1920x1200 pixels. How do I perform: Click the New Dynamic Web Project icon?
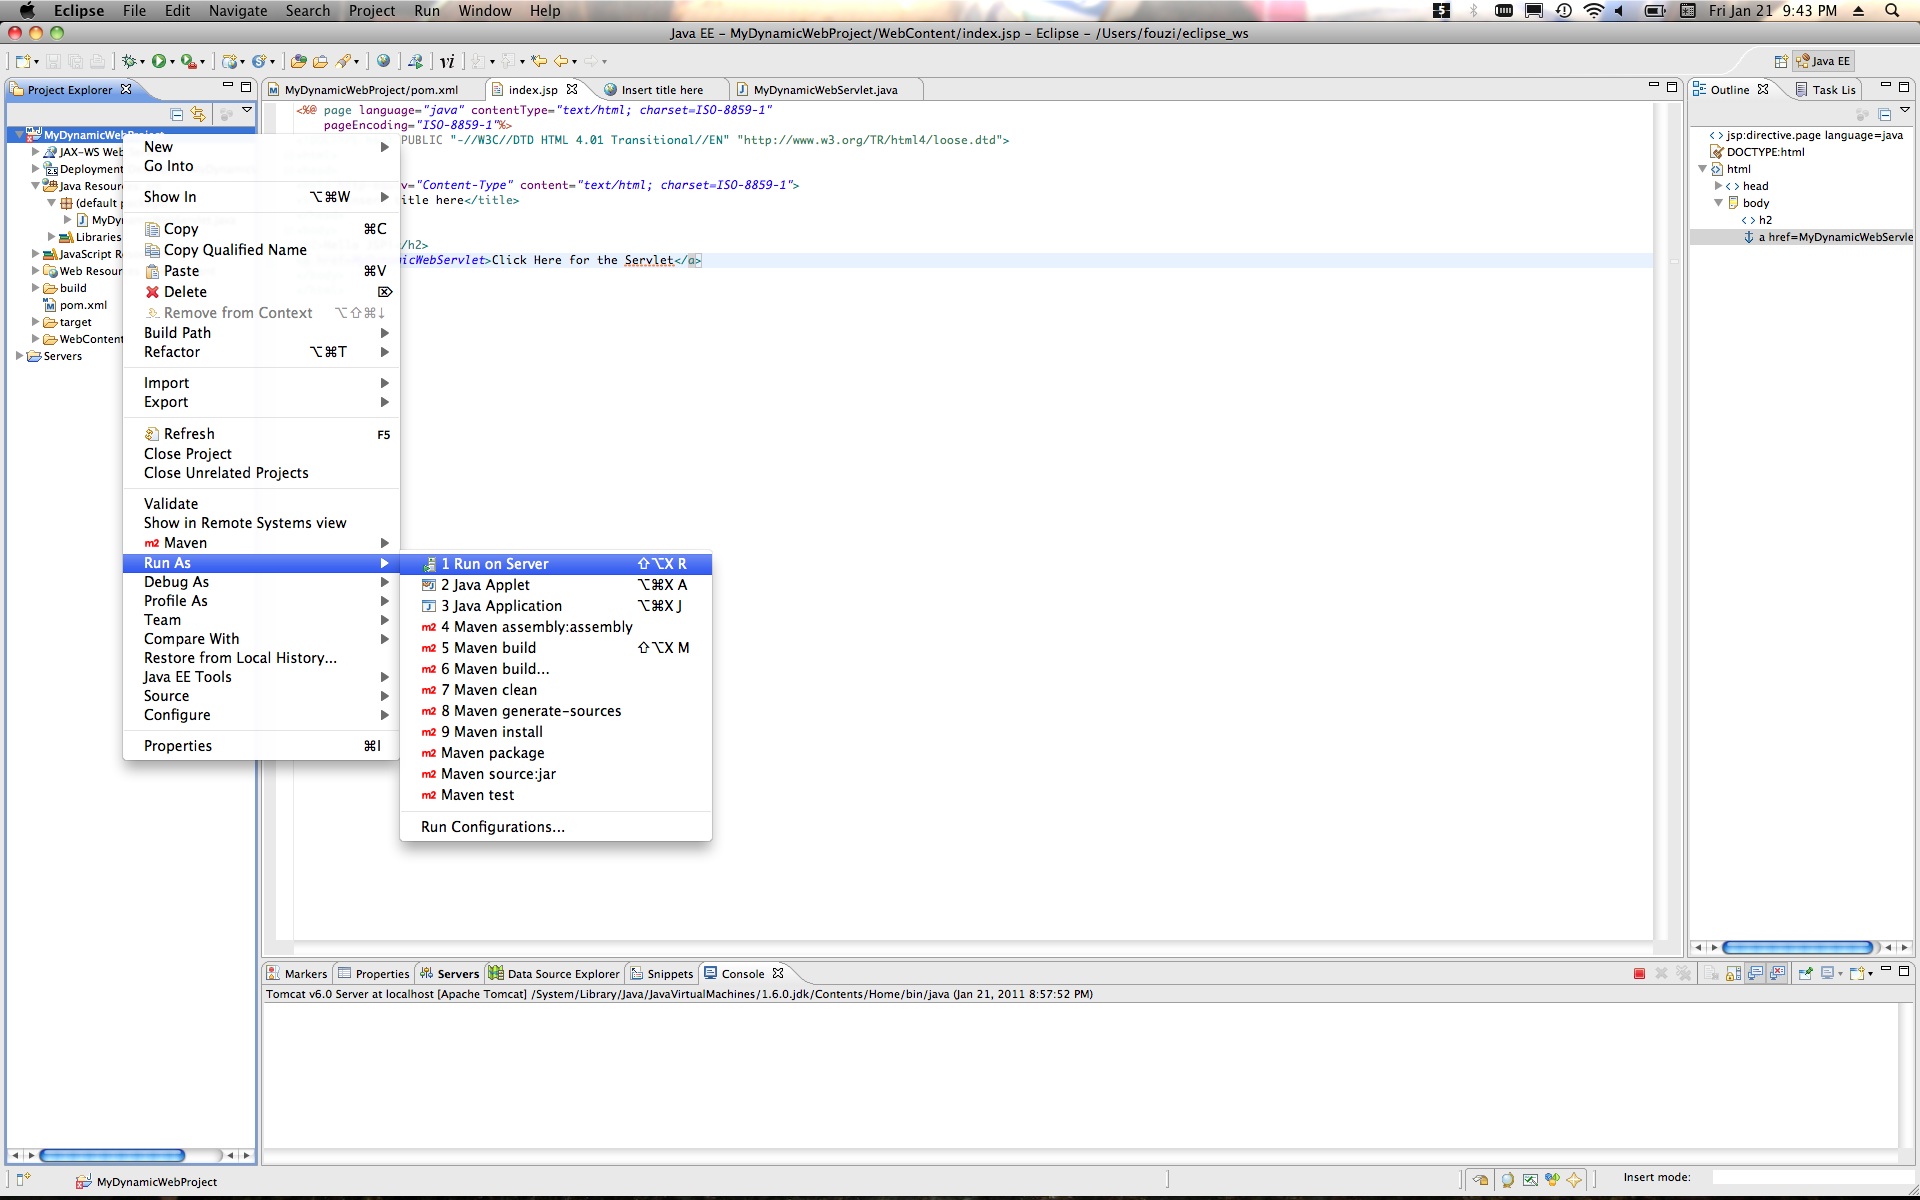(x=230, y=61)
